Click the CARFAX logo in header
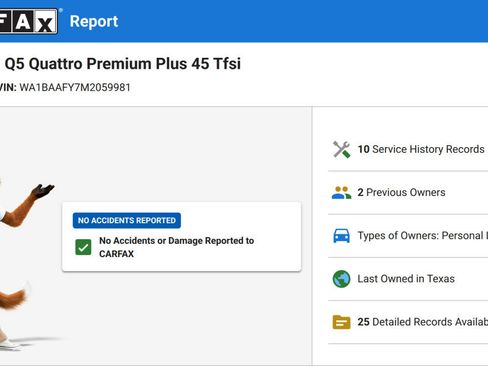Viewport: 488px width, 366px height. click(x=29, y=21)
